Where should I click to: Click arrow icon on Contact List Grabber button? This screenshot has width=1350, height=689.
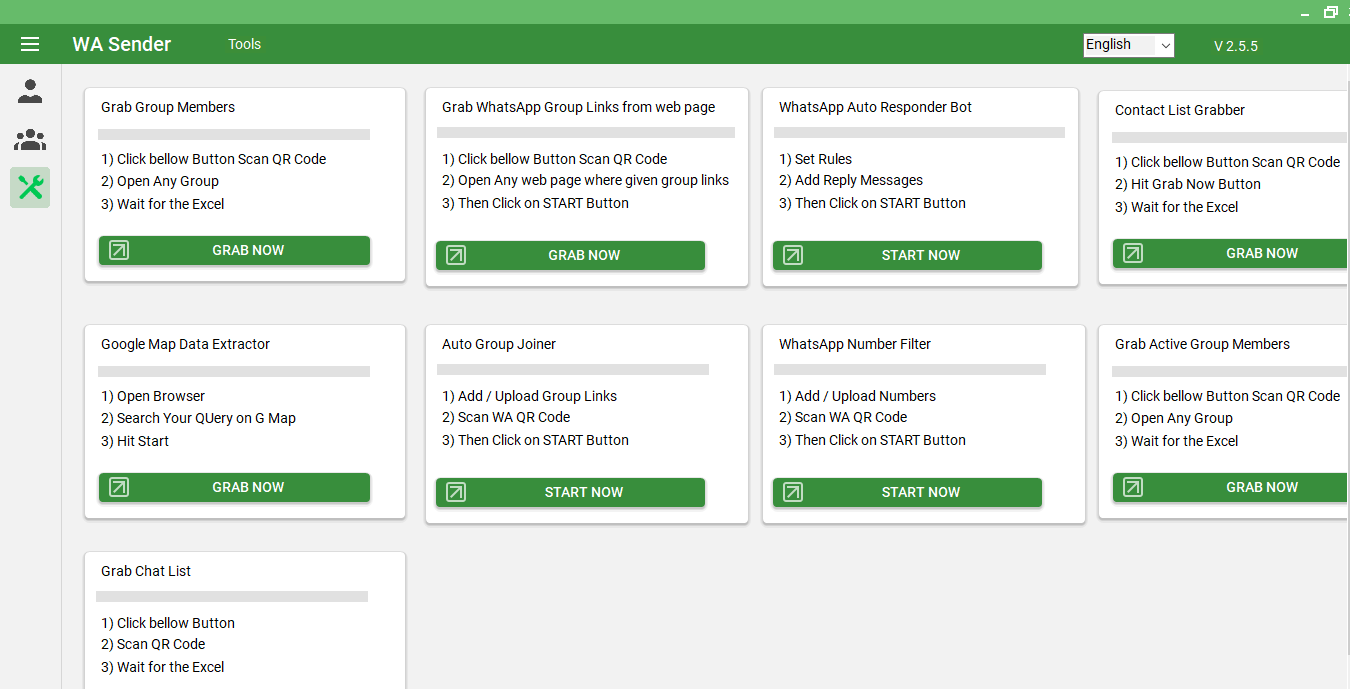pyautogui.click(x=1133, y=253)
